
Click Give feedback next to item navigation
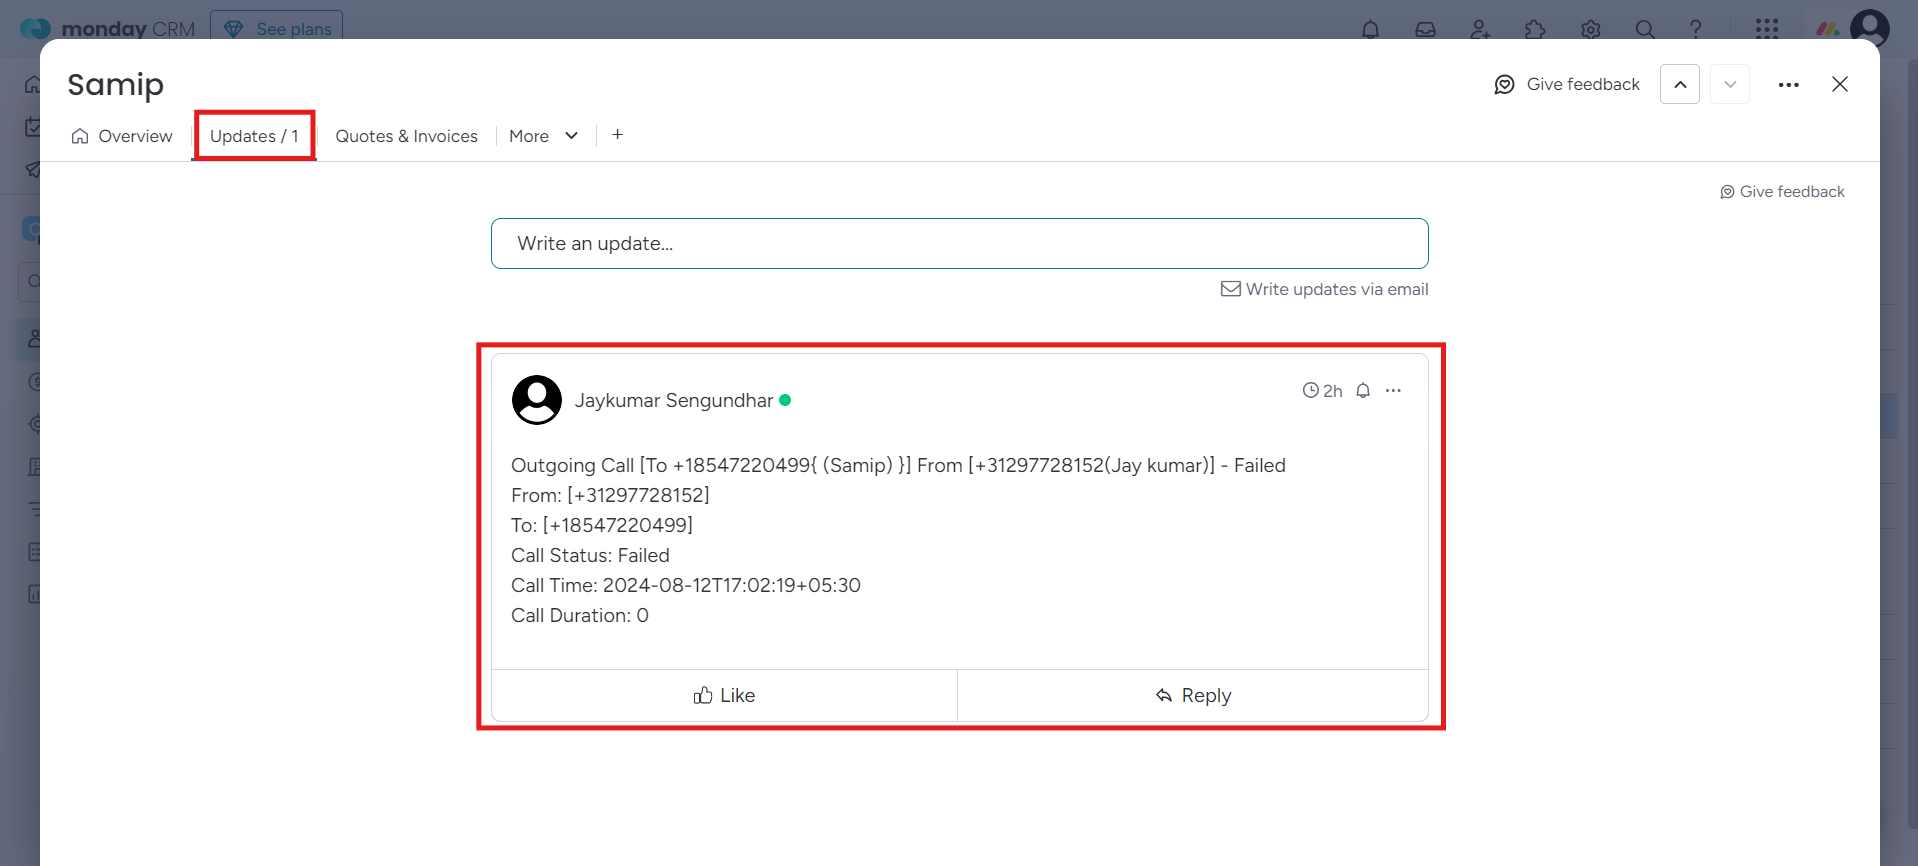tap(1567, 84)
